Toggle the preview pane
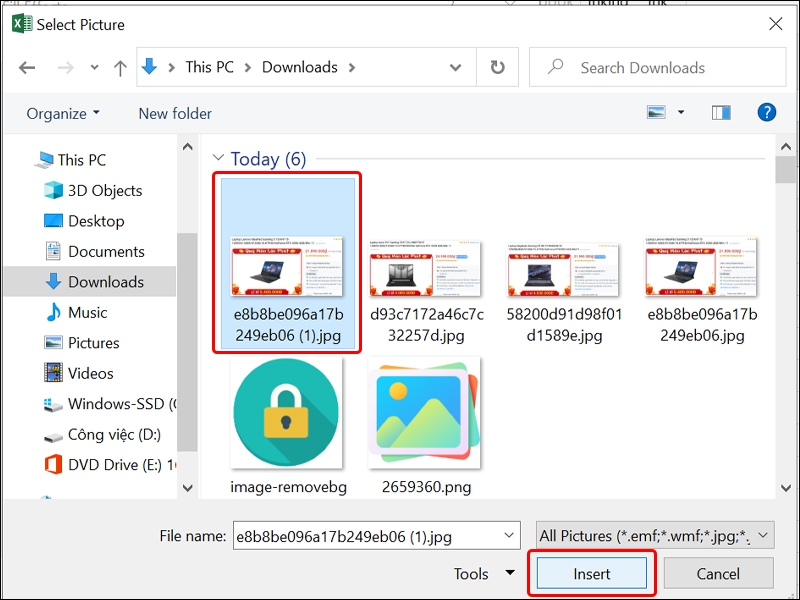 pyautogui.click(x=721, y=112)
